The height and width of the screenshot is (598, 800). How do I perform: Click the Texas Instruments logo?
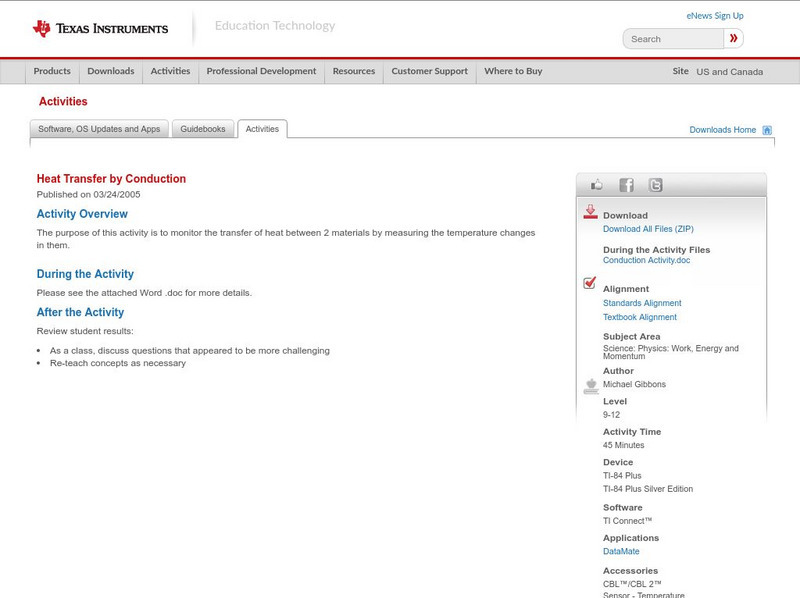(100, 29)
